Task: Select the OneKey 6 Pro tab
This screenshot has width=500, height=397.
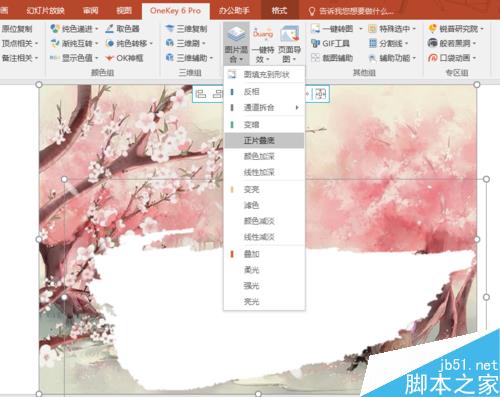Action: pos(176,11)
